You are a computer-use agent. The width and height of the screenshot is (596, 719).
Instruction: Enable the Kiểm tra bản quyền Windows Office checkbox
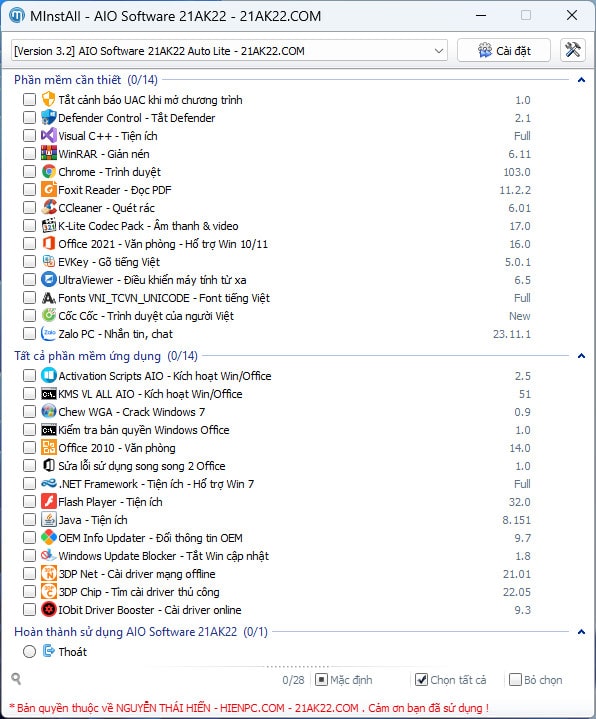tap(29, 430)
